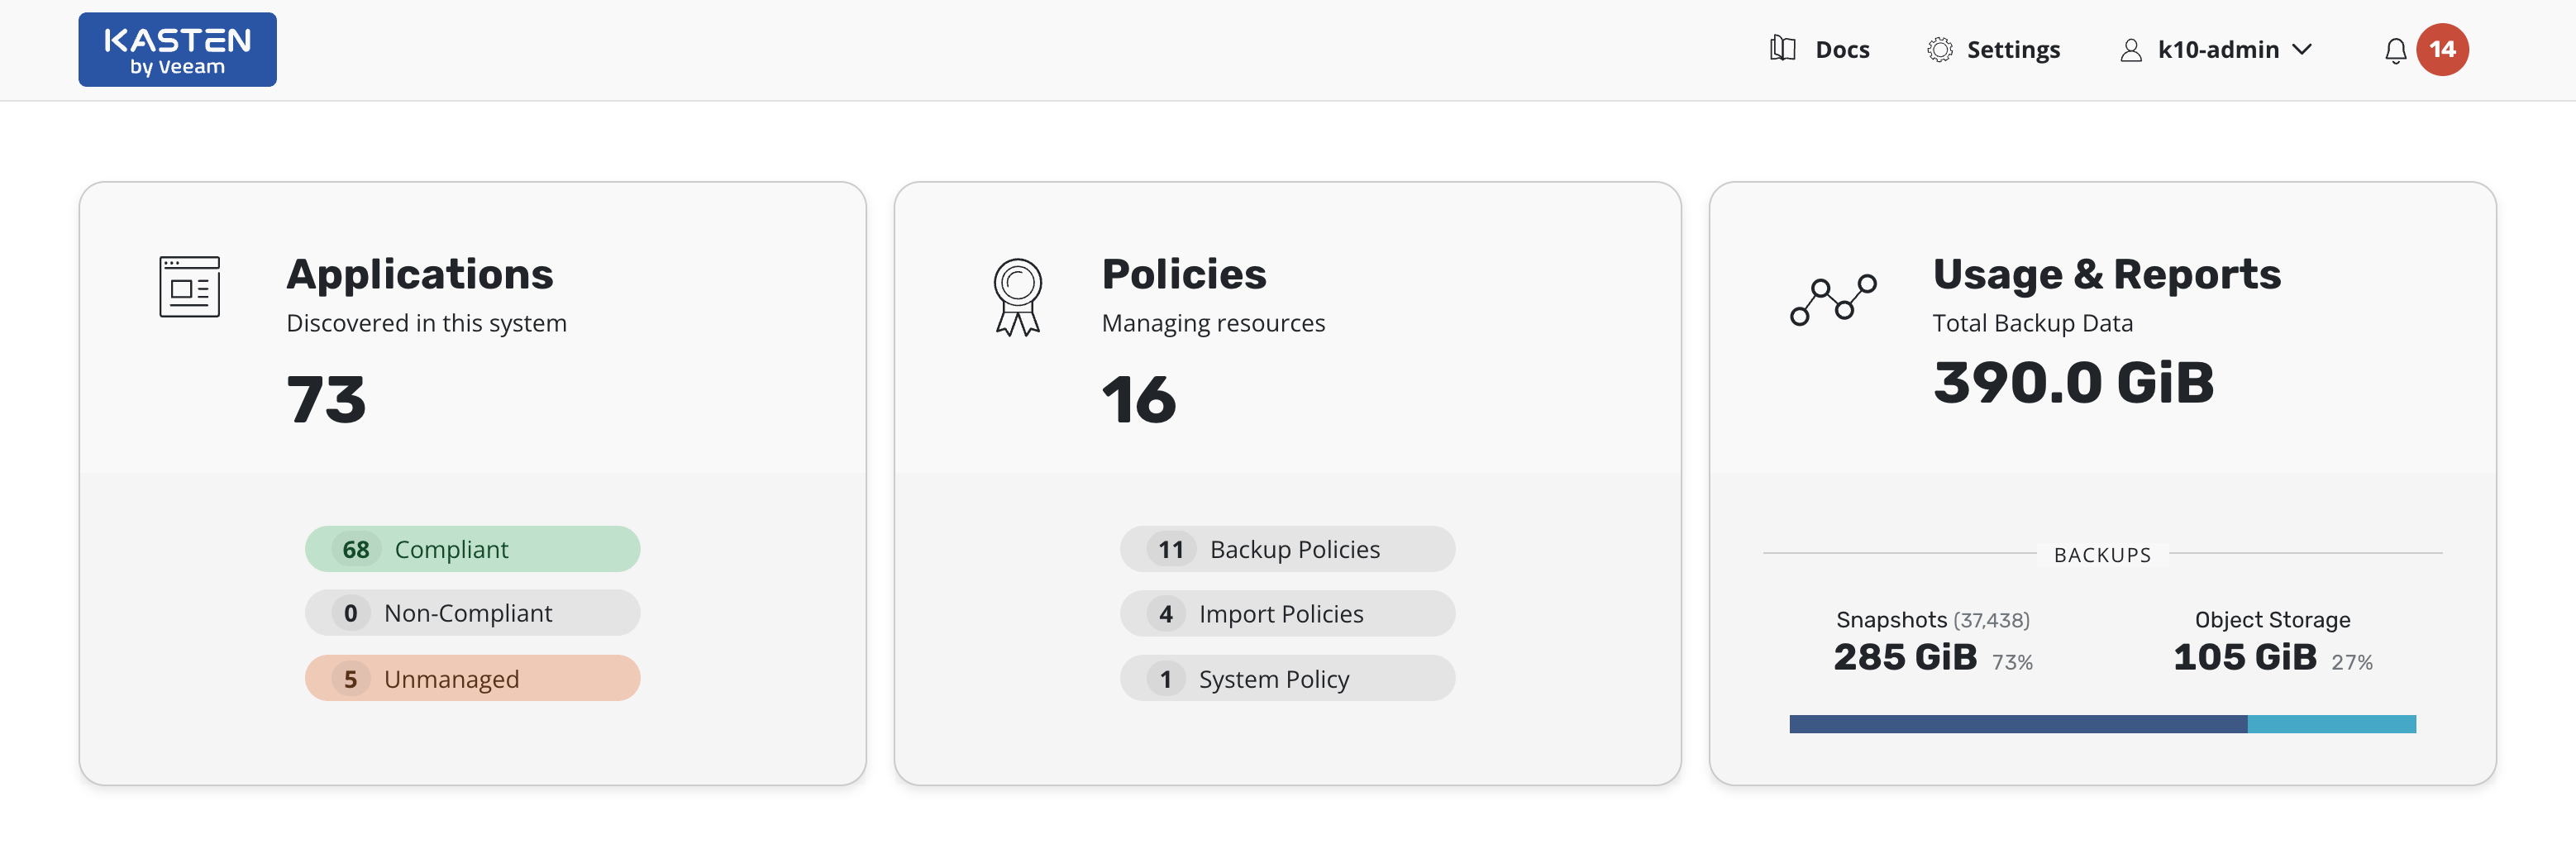Open the 4 Import Policies list
This screenshot has height=849, width=2576.
point(1288,613)
